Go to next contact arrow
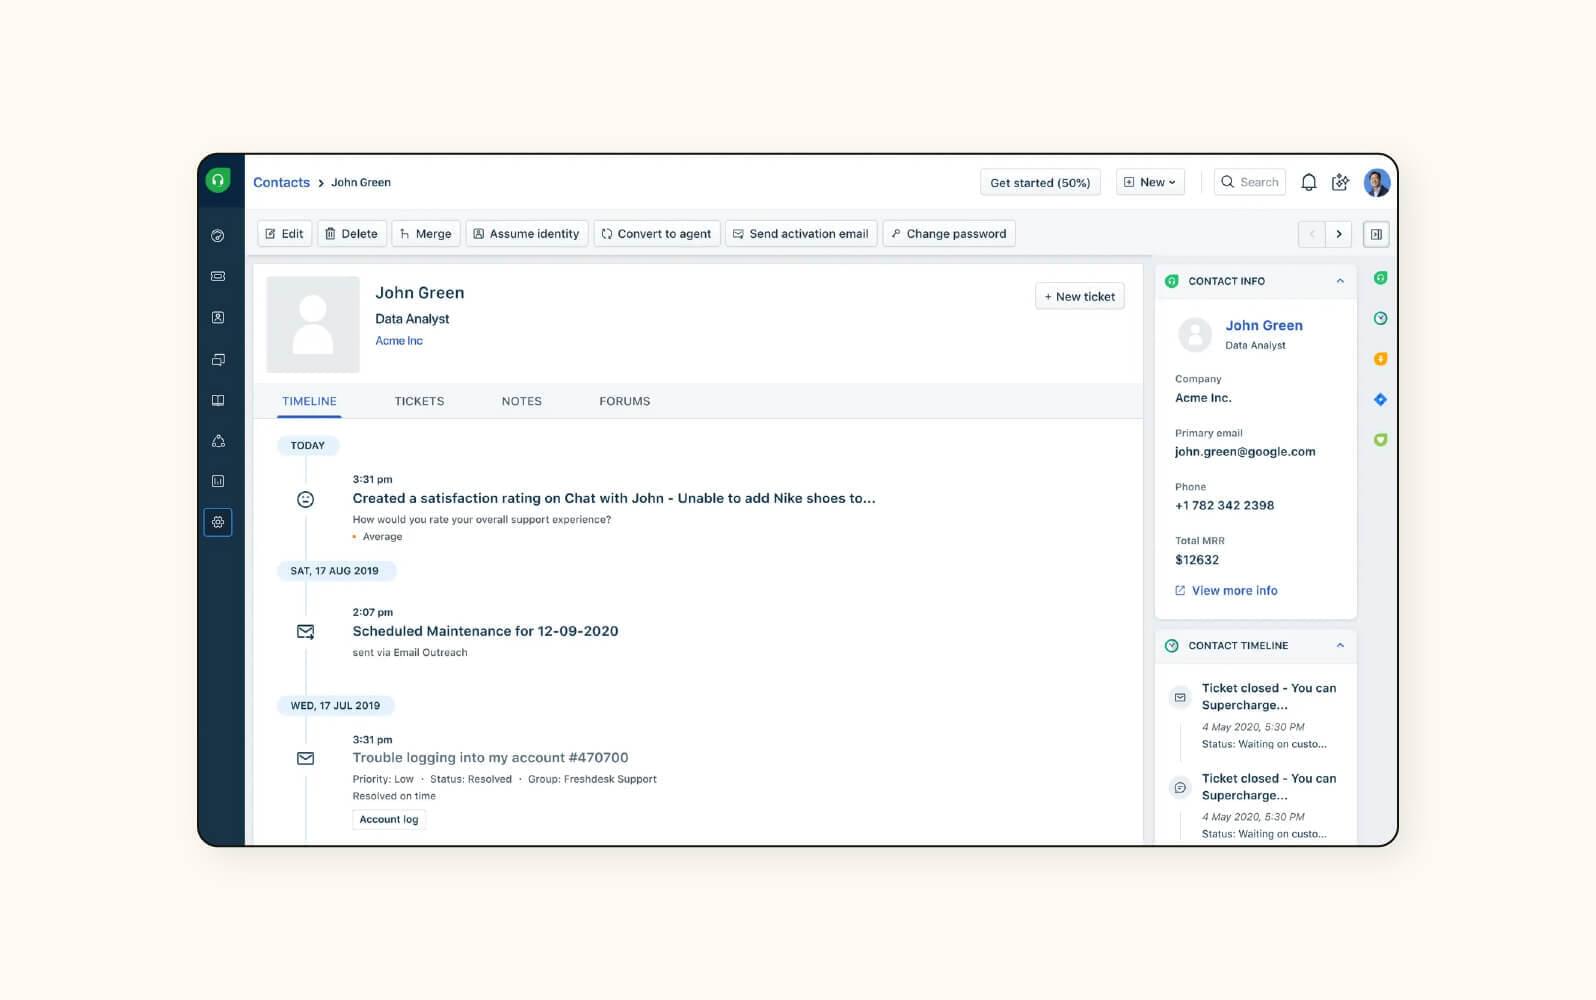1596x1000 pixels. pyautogui.click(x=1339, y=234)
